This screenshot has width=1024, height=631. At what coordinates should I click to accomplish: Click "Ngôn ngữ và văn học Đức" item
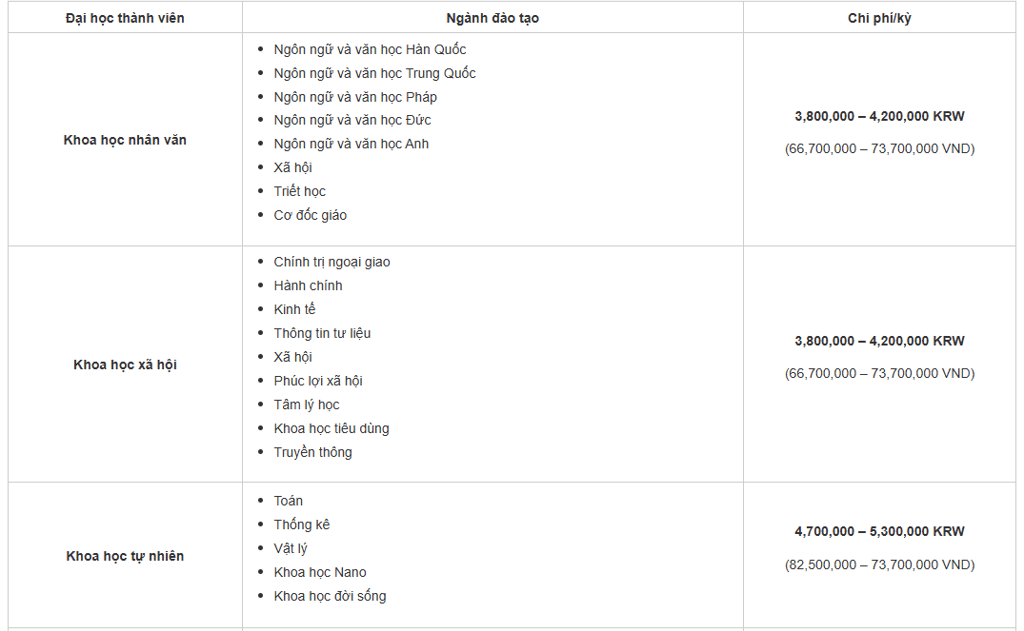click(352, 120)
